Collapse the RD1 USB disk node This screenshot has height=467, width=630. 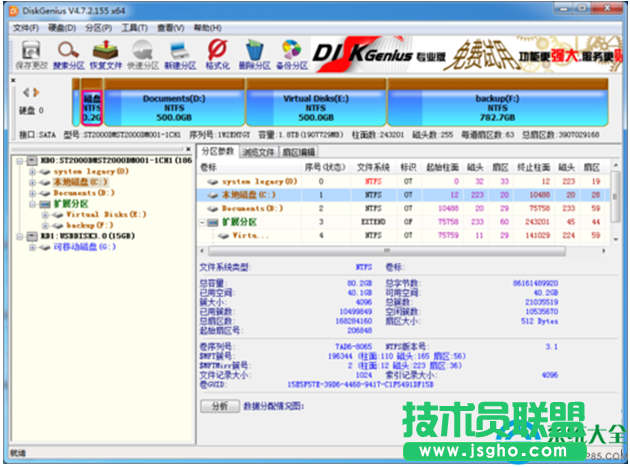(19, 236)
